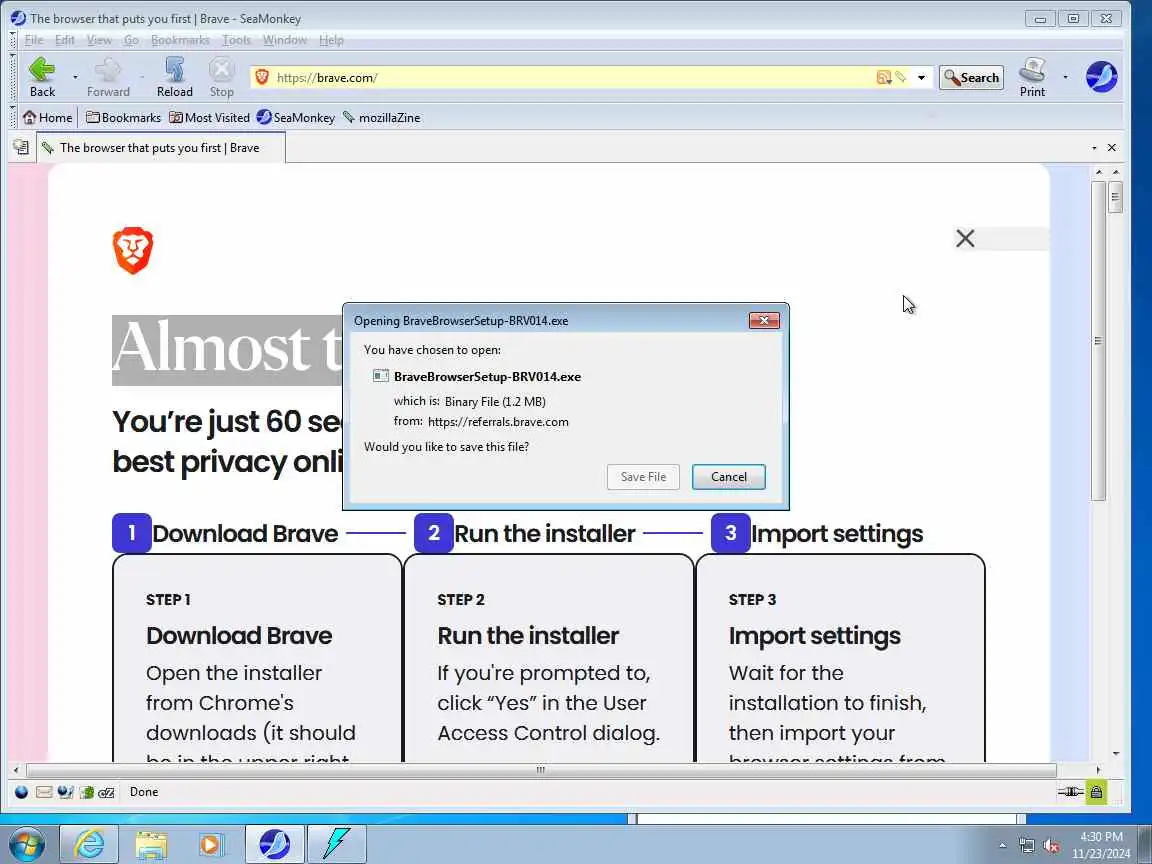Click the step 2 'Run the installer' badge
Viewport: 1152px width, 864px height.
(x=433, y=533)
